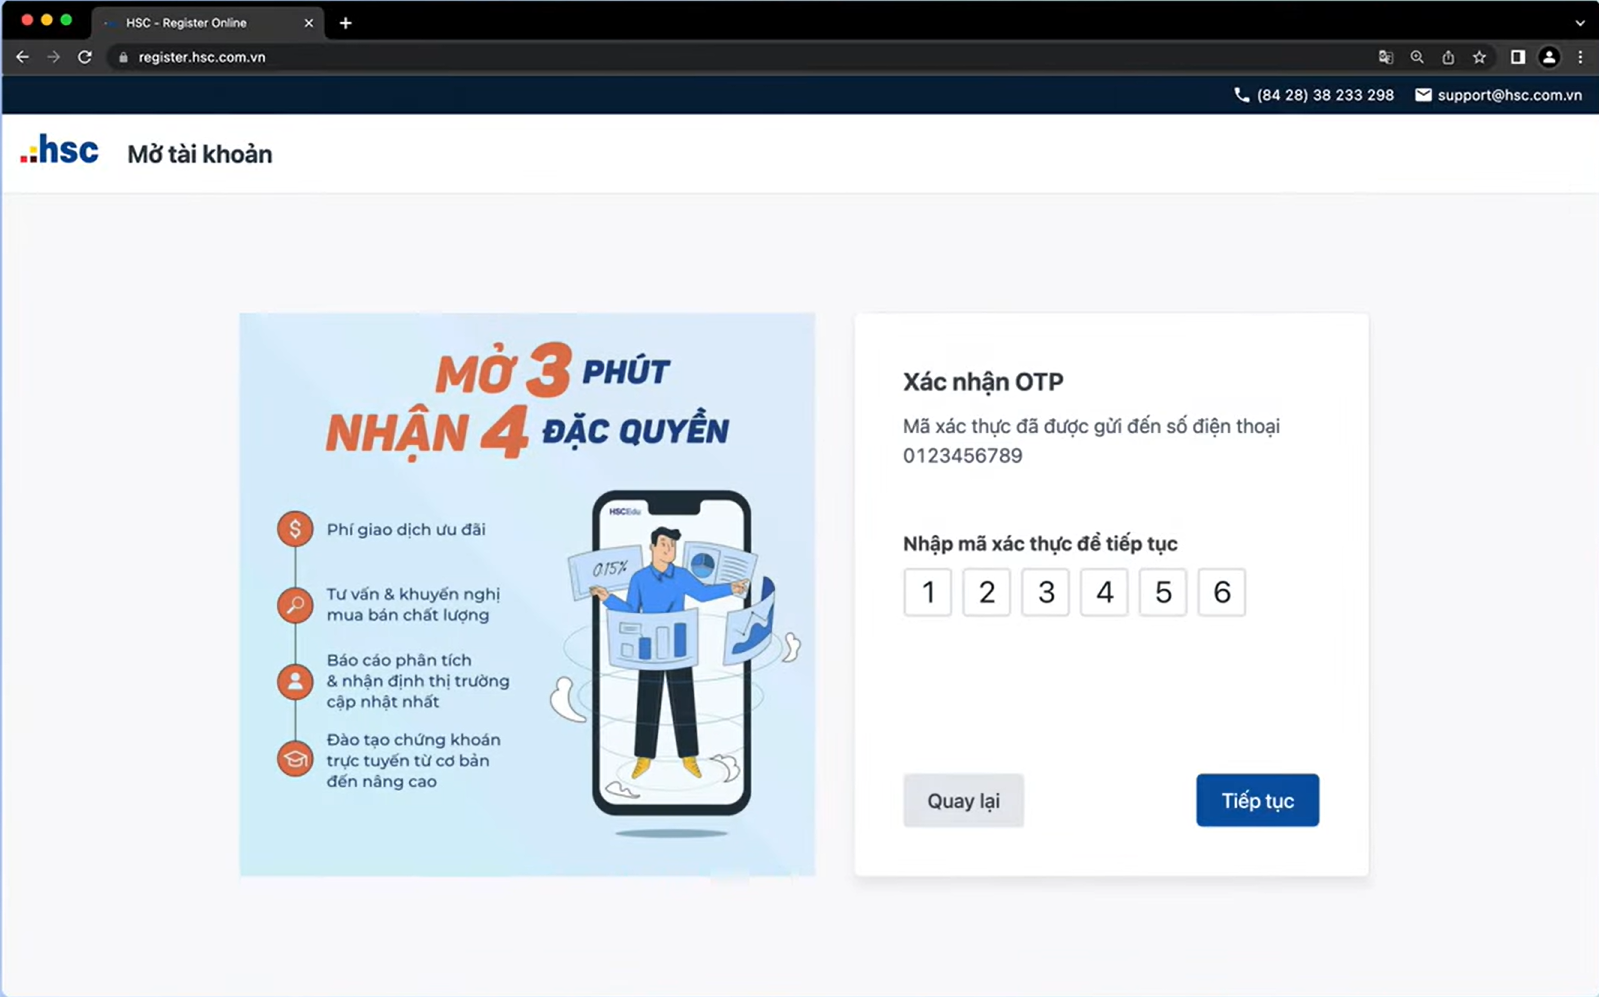The image size is (1599, 997).
Task: Click the Quay lại button
Action: pos(963,800)
